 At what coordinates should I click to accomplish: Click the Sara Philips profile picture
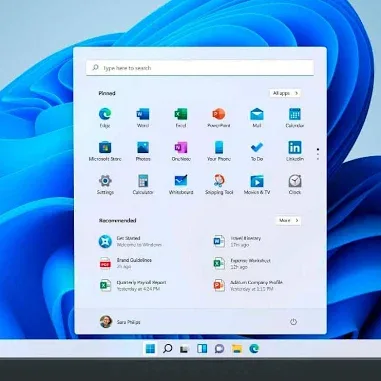[106, 322]
